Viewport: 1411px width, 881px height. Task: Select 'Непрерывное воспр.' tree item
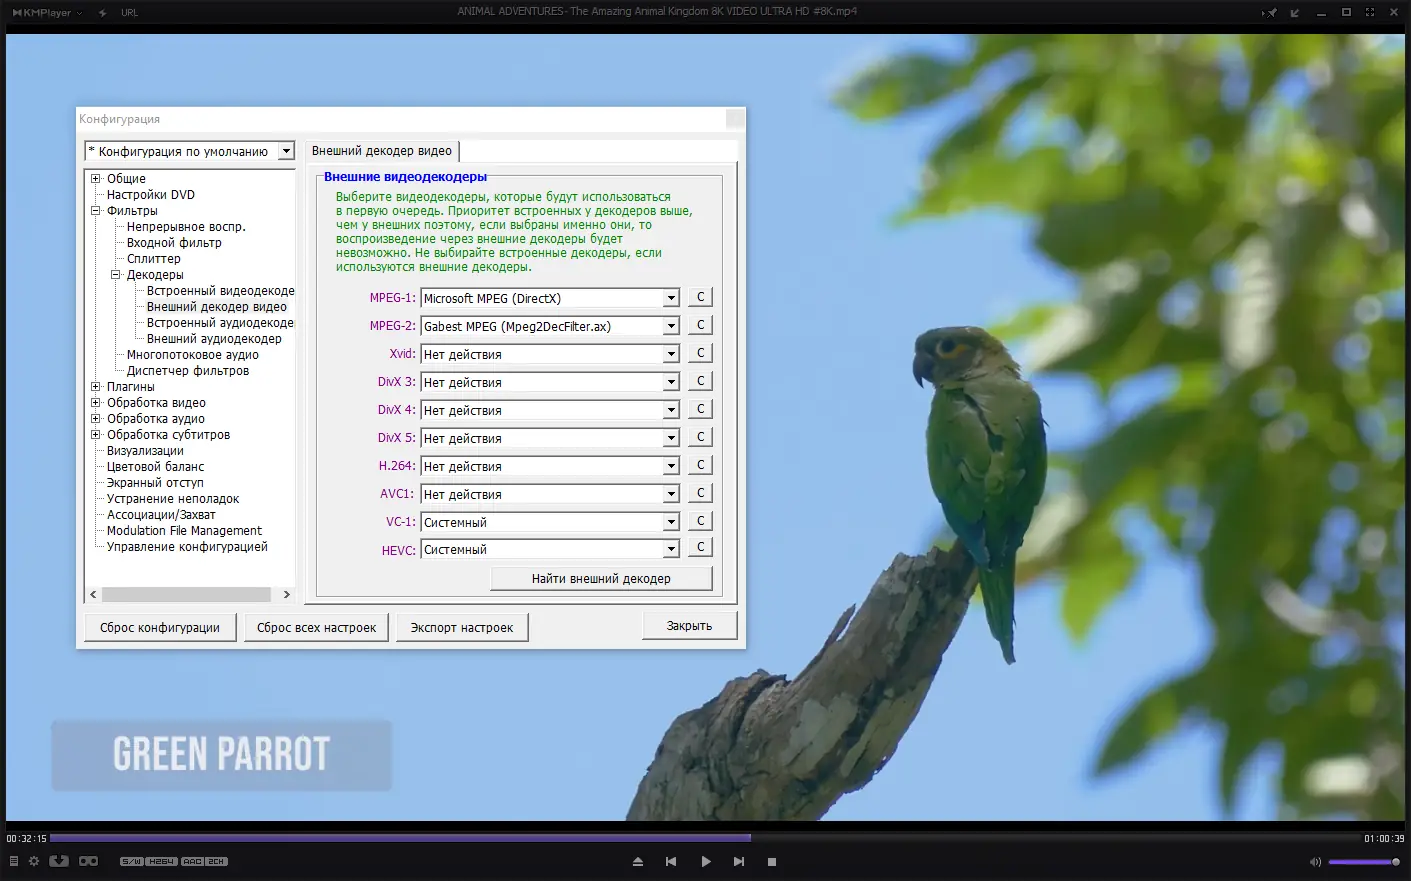coord(186,227)
